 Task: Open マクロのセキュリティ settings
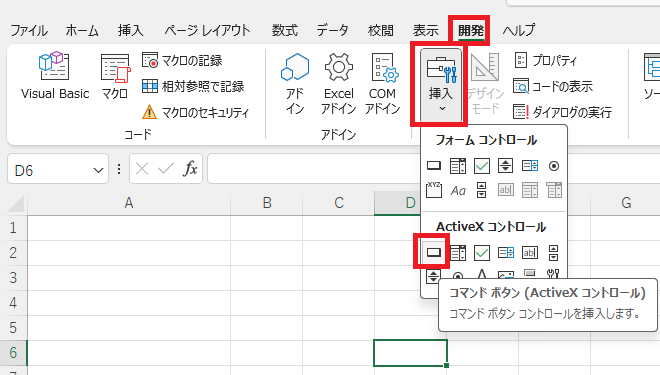point(195,112)
